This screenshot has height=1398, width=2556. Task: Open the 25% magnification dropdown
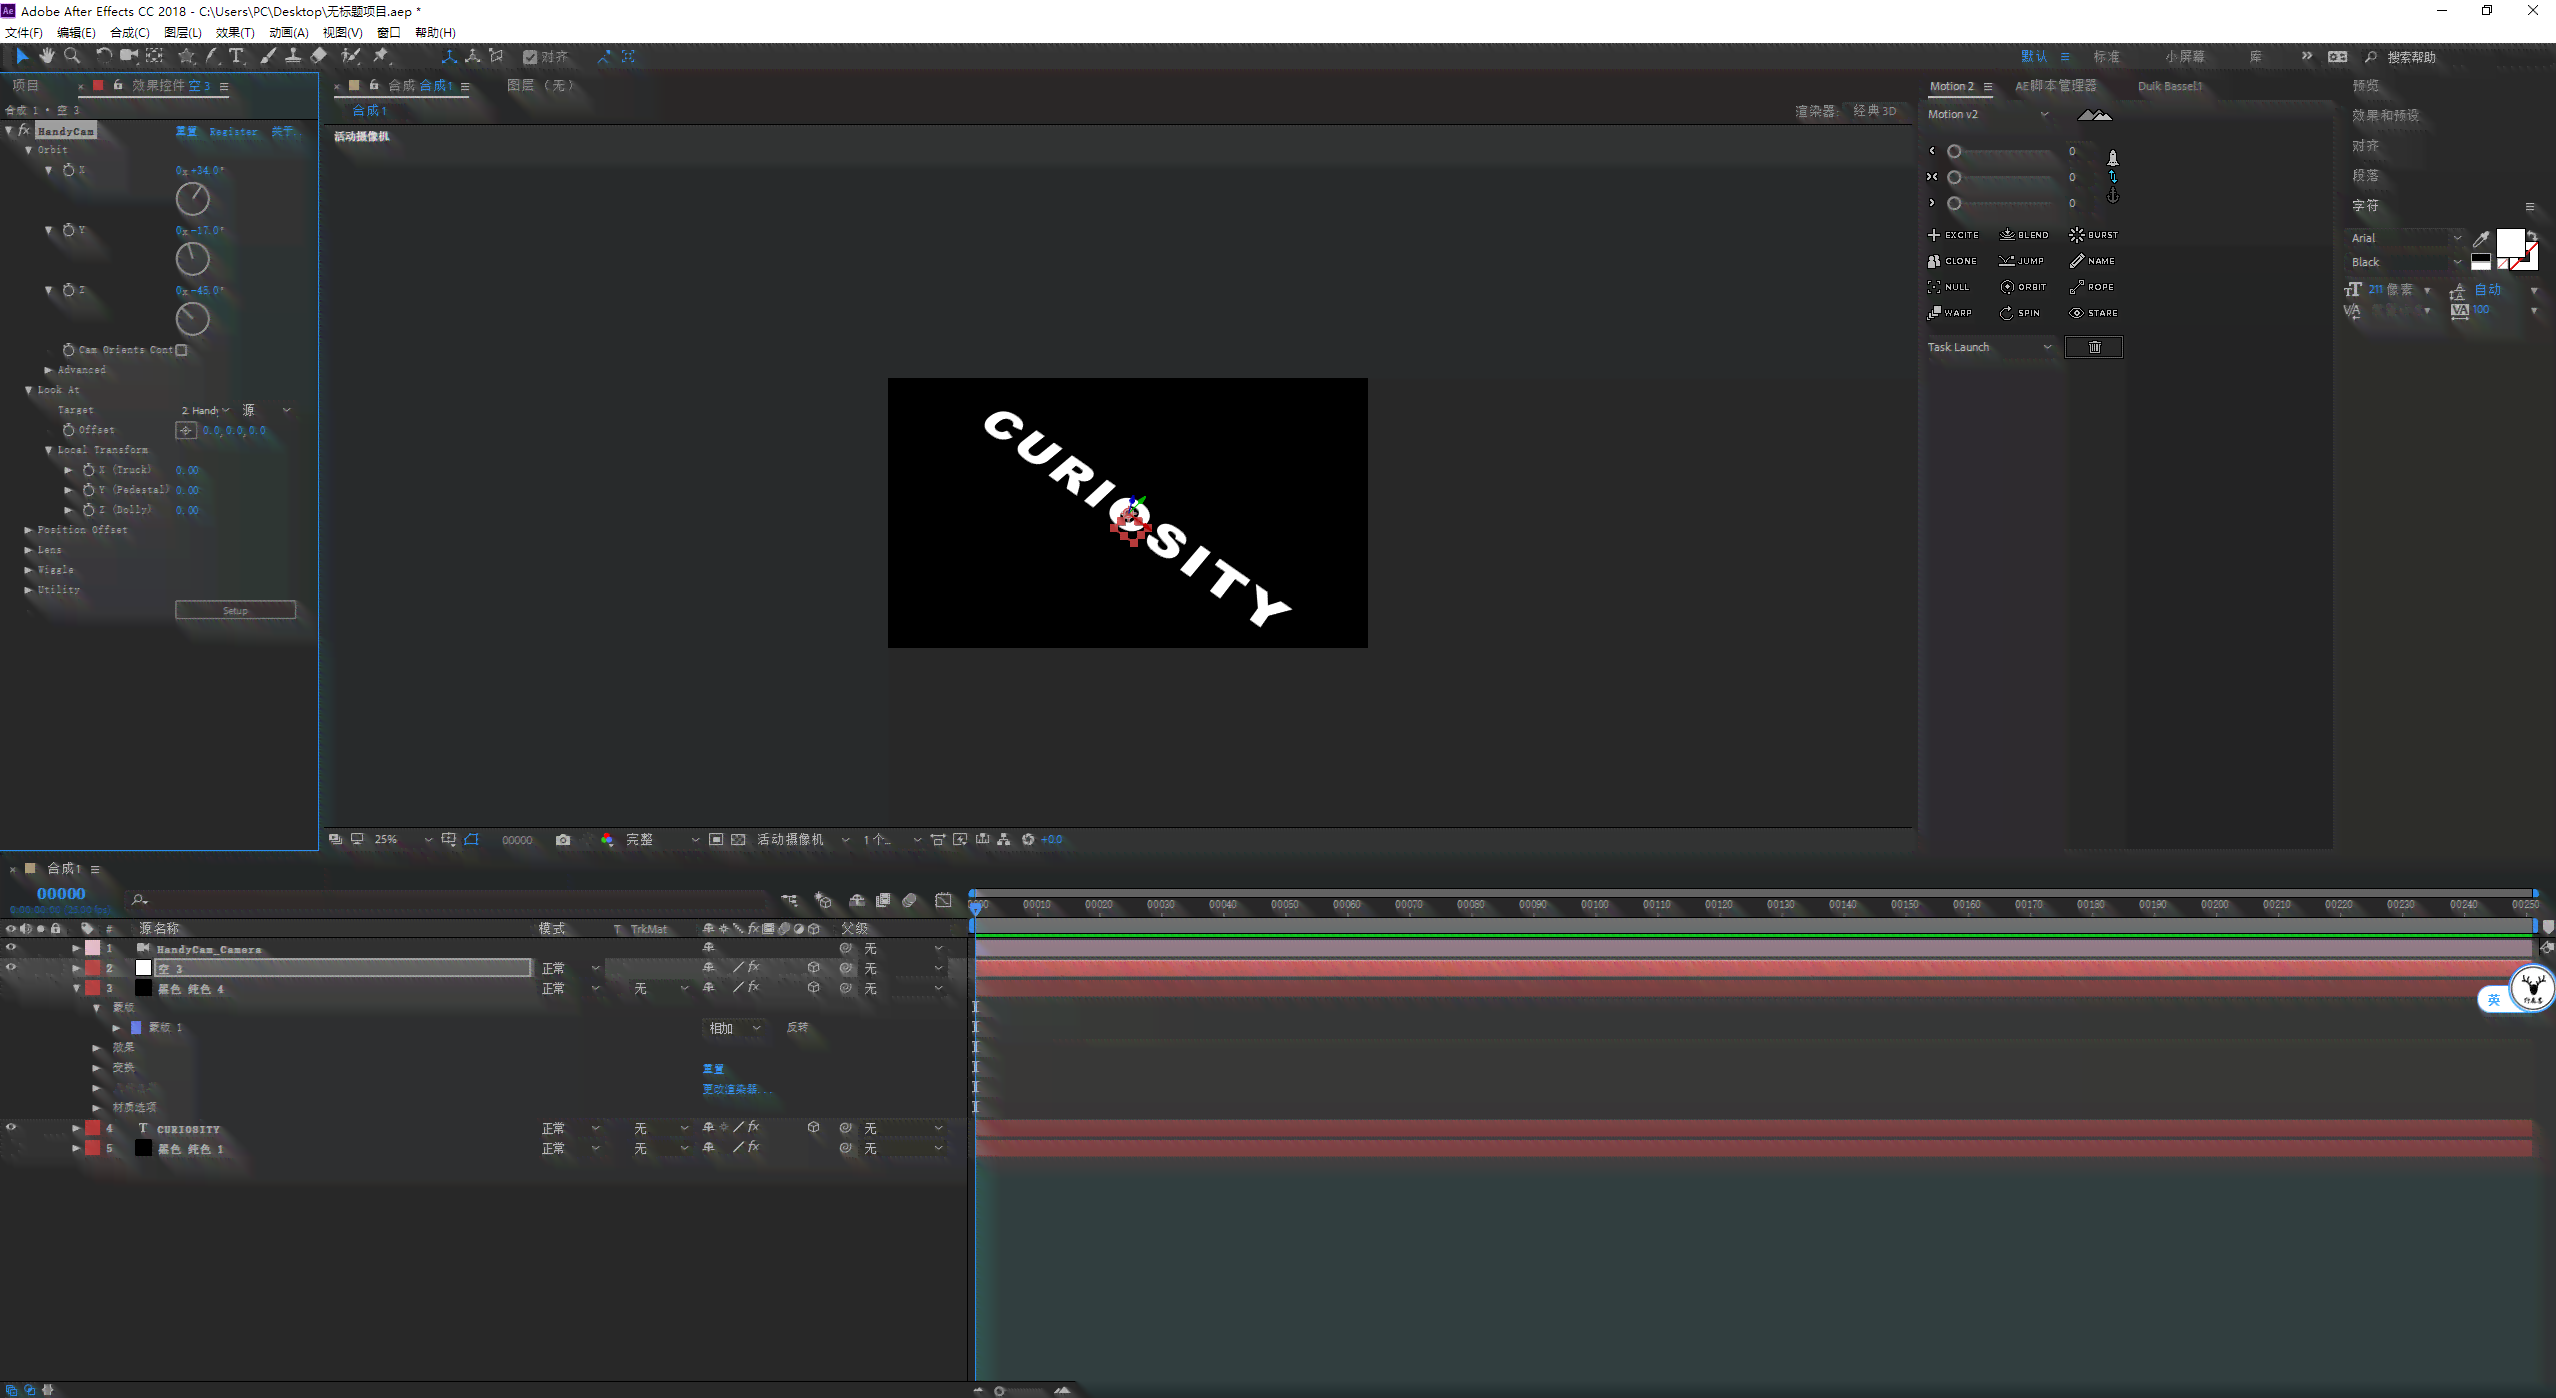point(403,840)
